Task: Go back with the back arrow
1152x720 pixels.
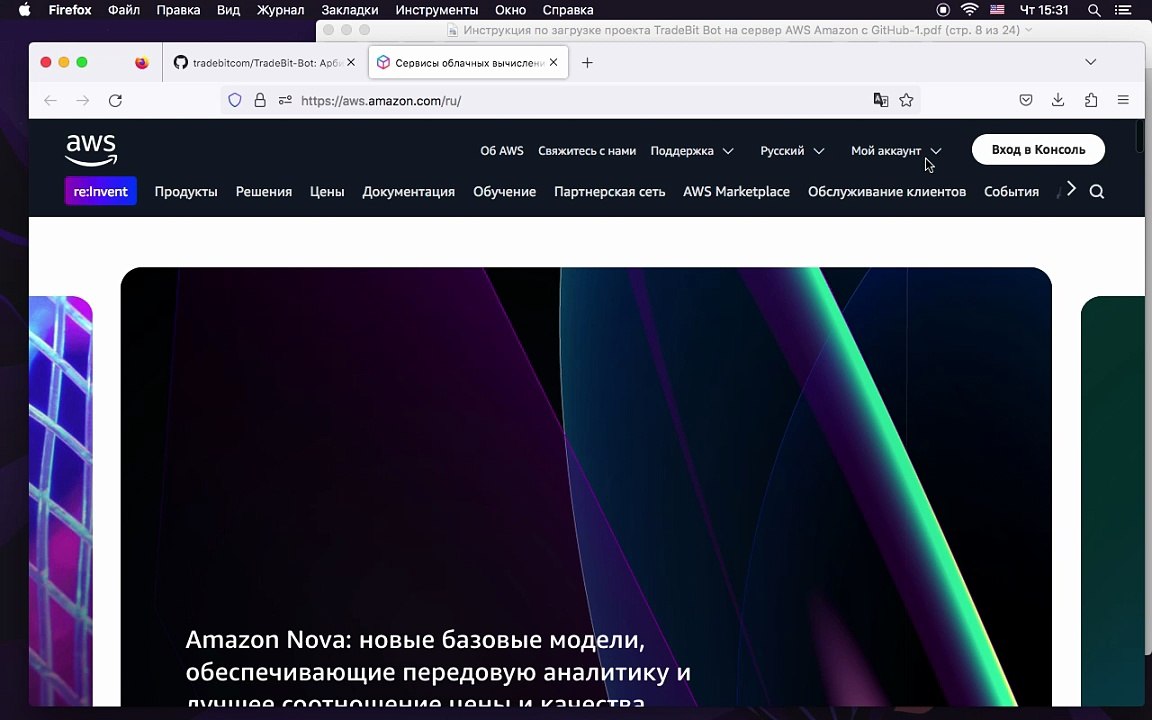Action: (50, 101)
